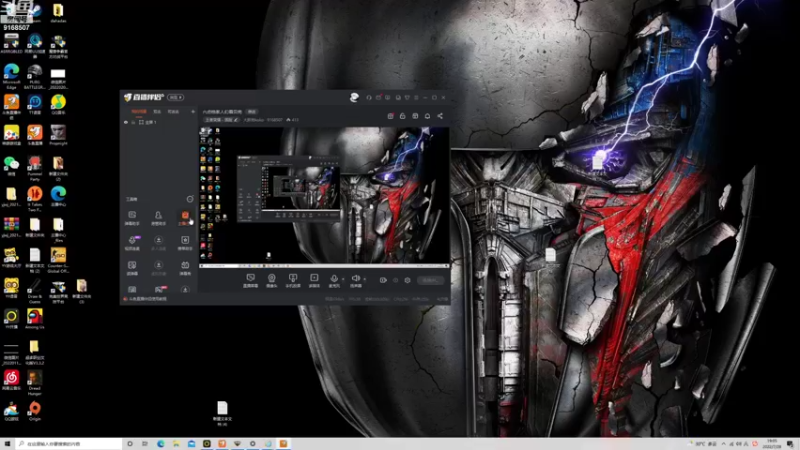Open the Origin desktop shortcut

(35, 411)
